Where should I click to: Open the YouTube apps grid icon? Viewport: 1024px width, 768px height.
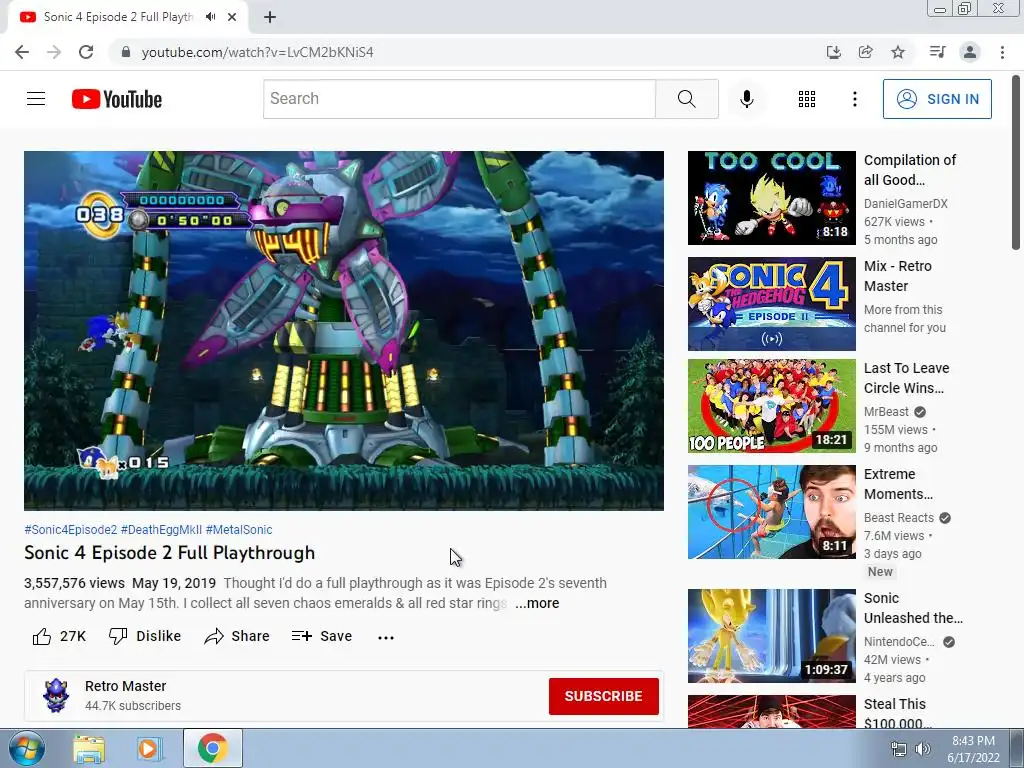807,99
